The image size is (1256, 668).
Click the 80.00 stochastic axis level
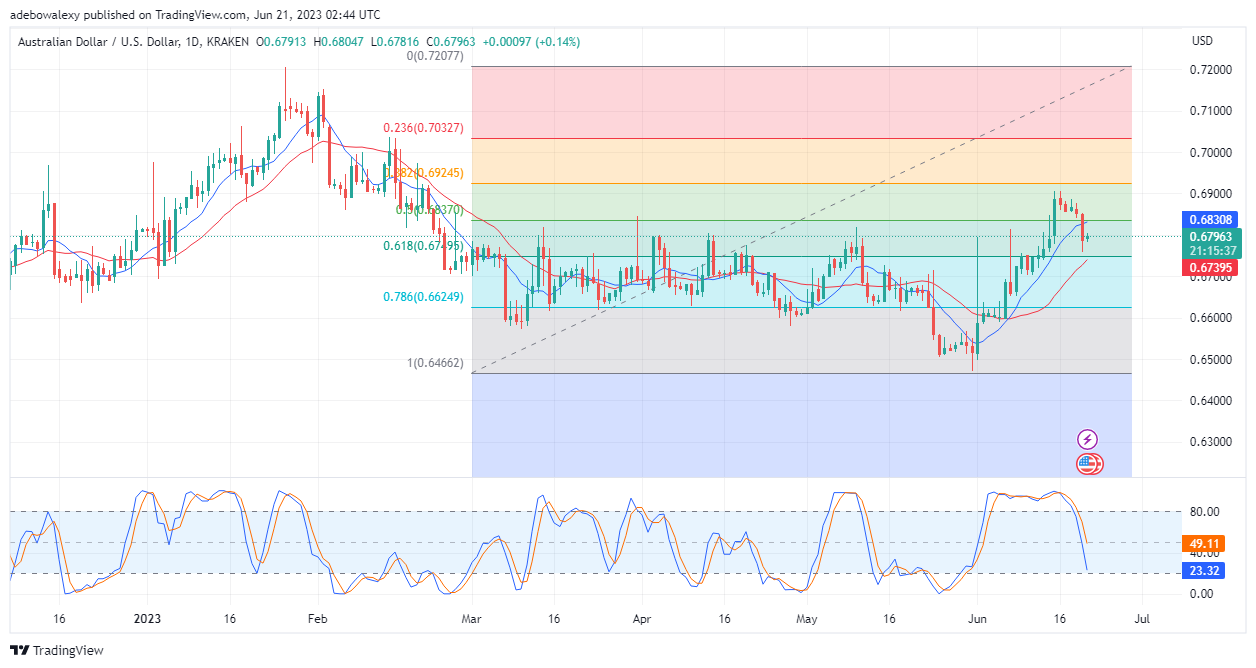pyautogui.click(x=1203, y=512)
